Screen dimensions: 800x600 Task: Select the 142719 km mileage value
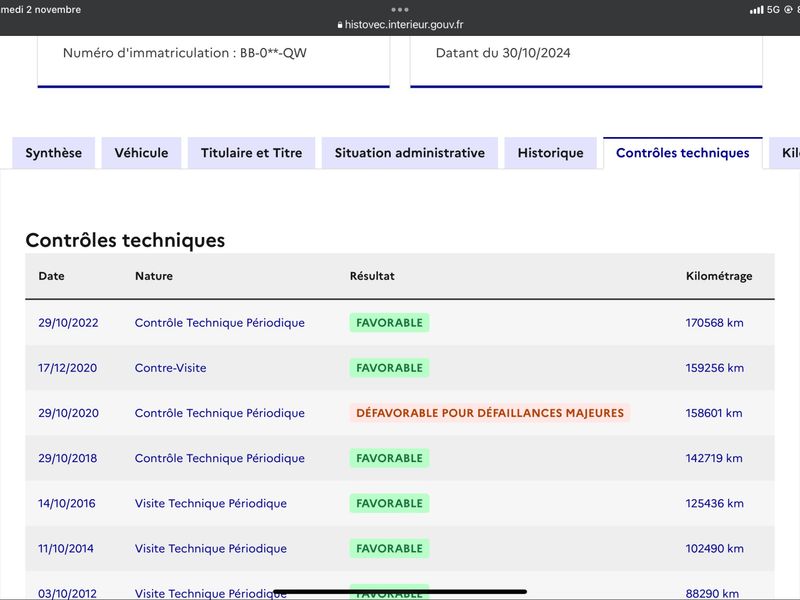714,458
